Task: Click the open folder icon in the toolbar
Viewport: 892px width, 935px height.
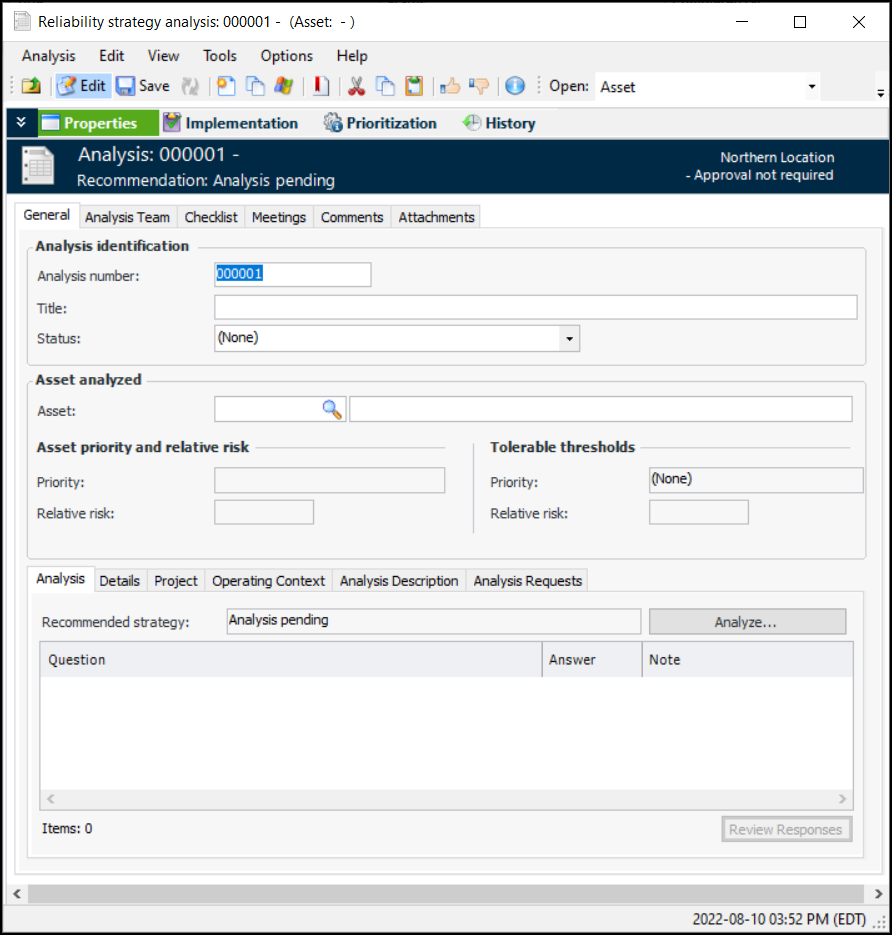Action: pos(31,86)
